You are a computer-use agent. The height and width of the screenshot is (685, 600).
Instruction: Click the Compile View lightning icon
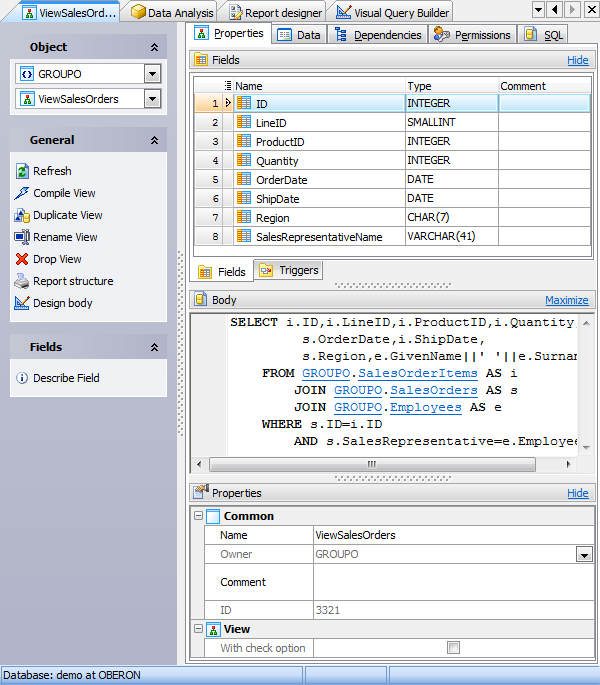(21, 193)
